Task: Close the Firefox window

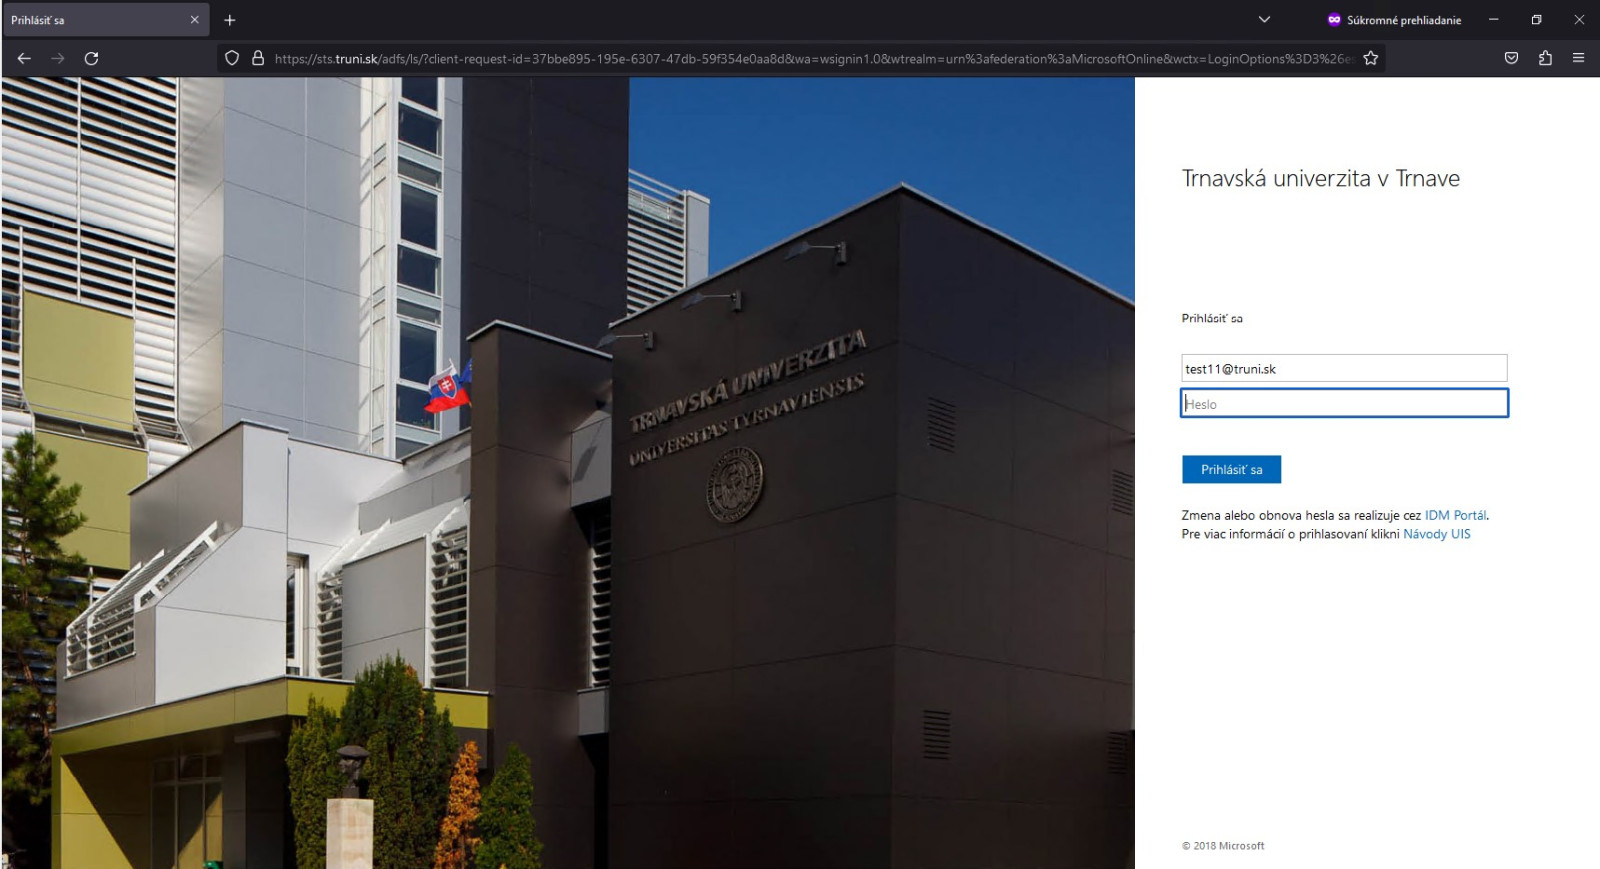Action: click(x=1579, y=19)
